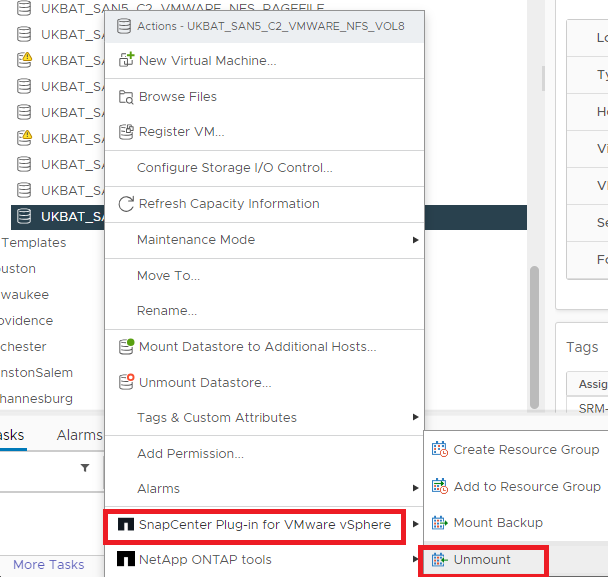This screenshot has height=577, width=608.
Task: Choose Move To... from the menu
Action: point(264,276)
